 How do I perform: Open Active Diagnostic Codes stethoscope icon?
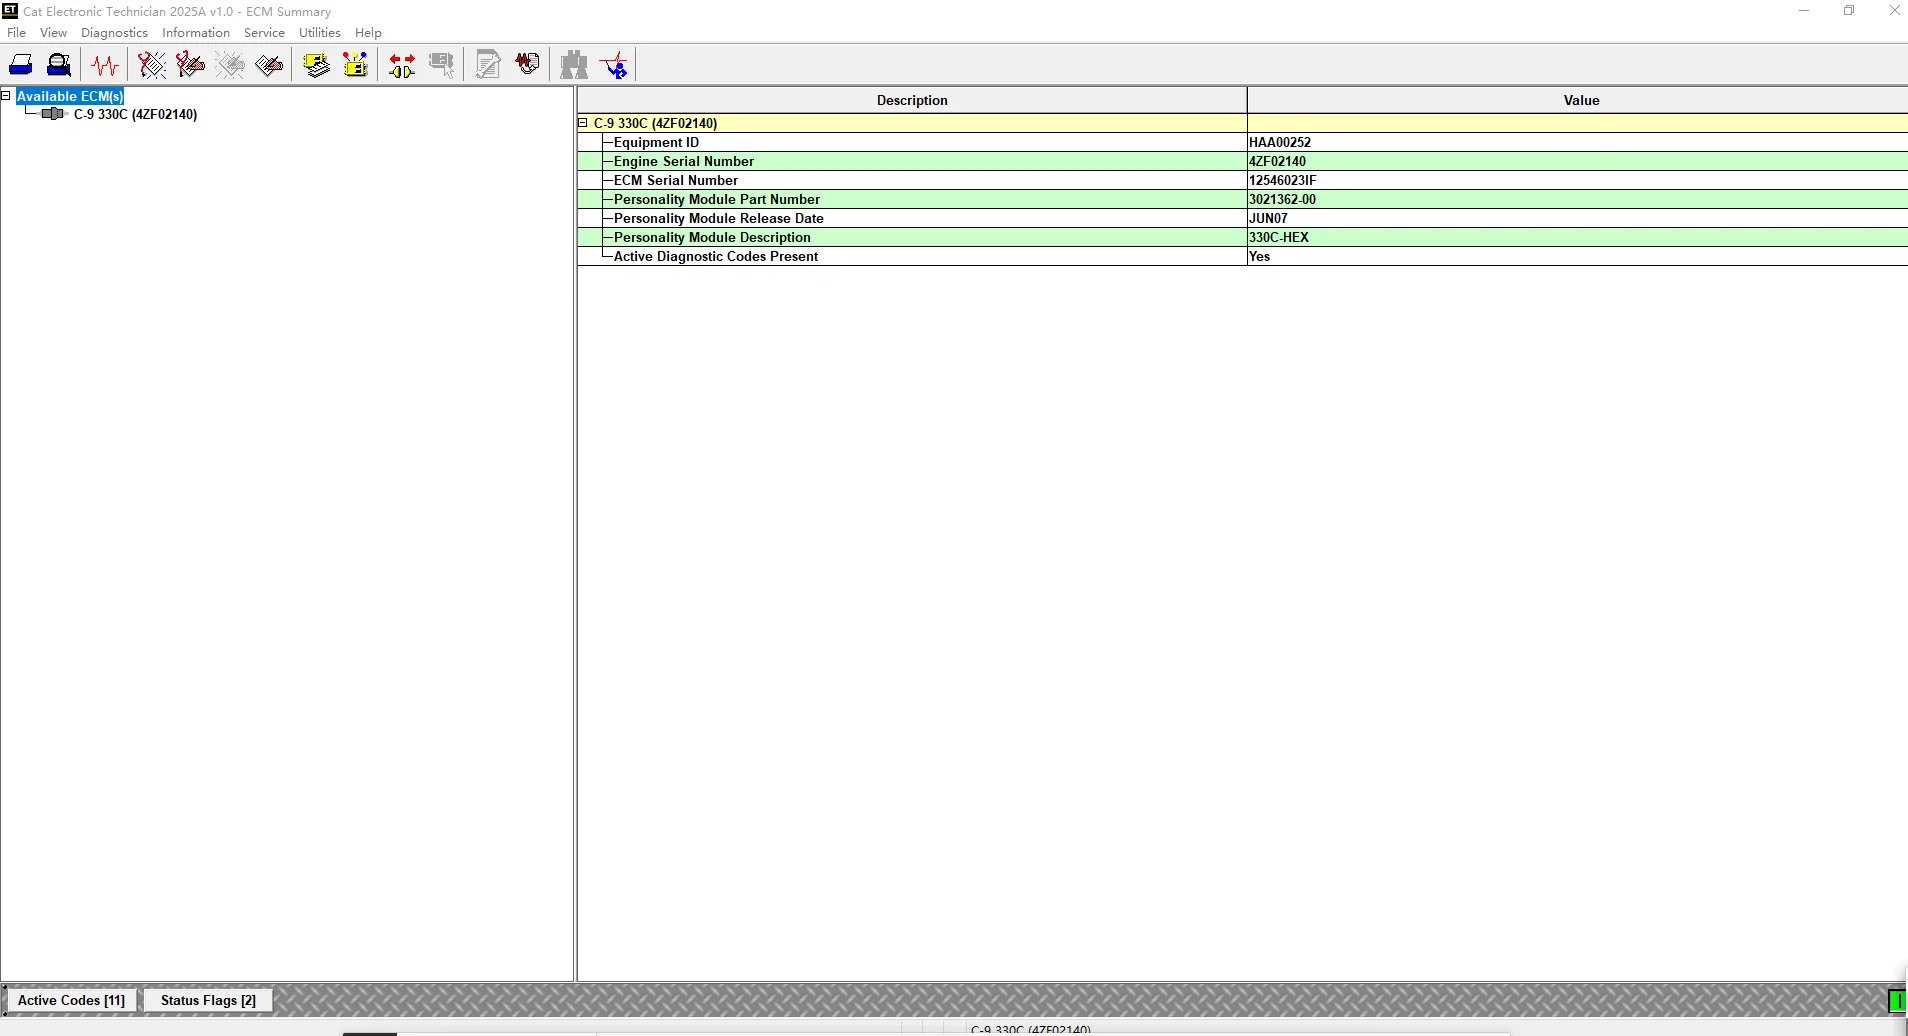click(152, 65)
